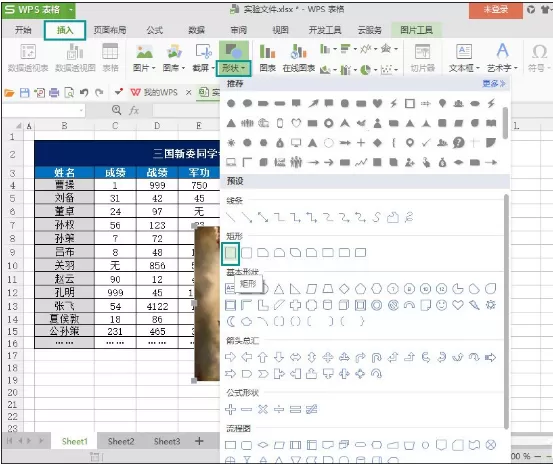This screenshot has height=464, width=553.
Task: Switch to the 插入 tab
Action: point(65,30)
